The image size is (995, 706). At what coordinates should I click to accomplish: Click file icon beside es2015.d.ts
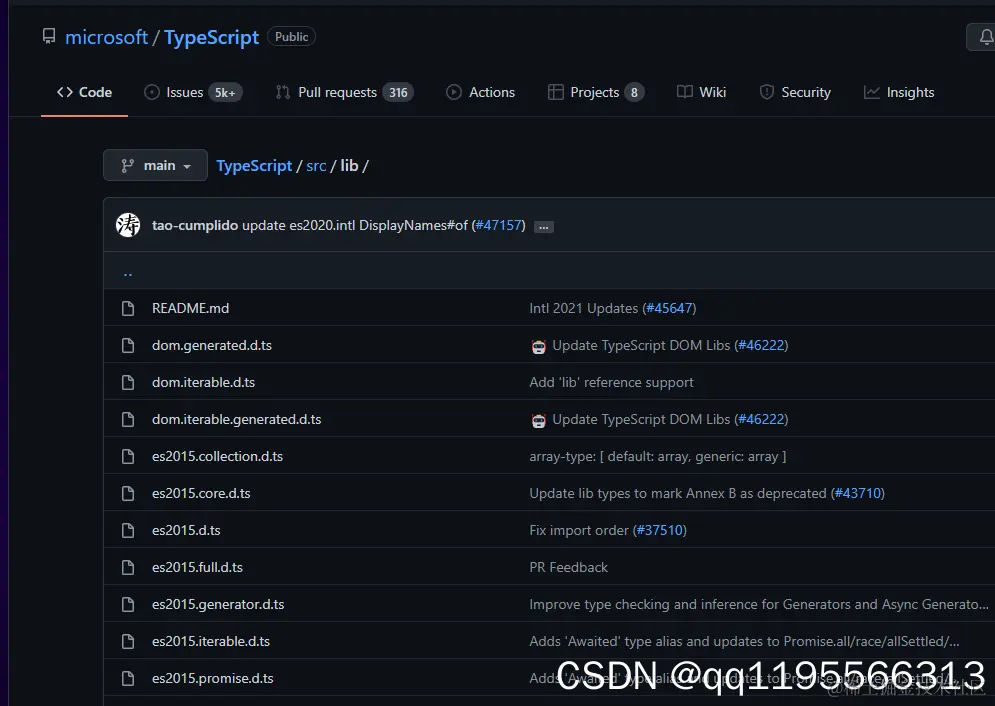point(128,530)
